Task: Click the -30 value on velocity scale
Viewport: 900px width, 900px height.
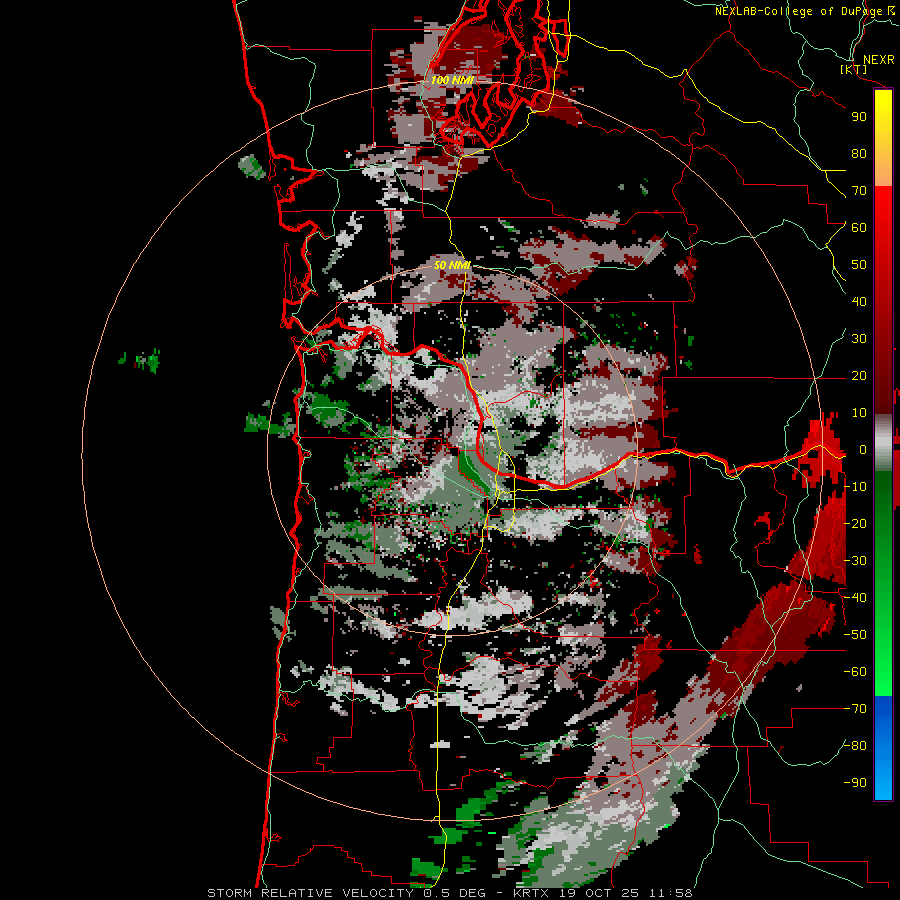Action: [x=855, y=561]
